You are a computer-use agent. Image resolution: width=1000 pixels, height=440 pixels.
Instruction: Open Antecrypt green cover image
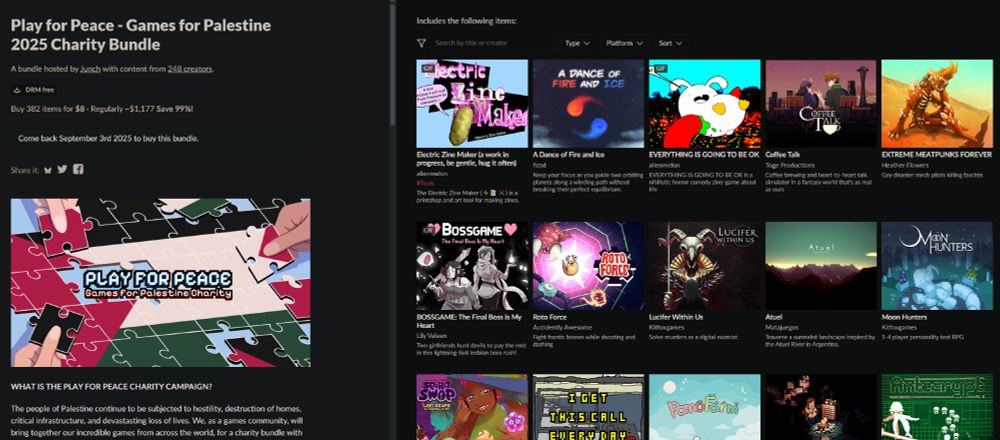[x=937, y=407]
